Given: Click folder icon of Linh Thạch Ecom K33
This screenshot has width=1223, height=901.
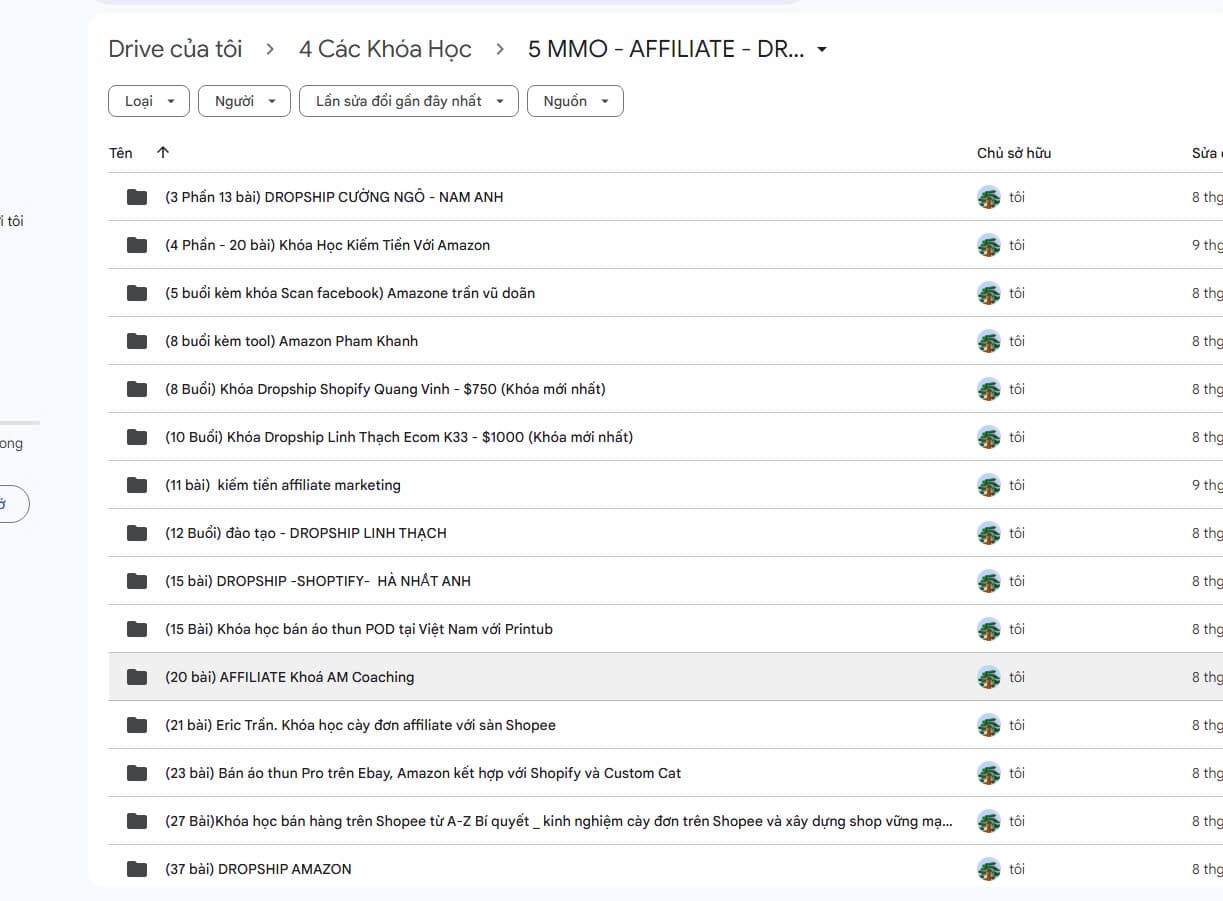Looking at the screenshot, I should [x=137, y=437].
